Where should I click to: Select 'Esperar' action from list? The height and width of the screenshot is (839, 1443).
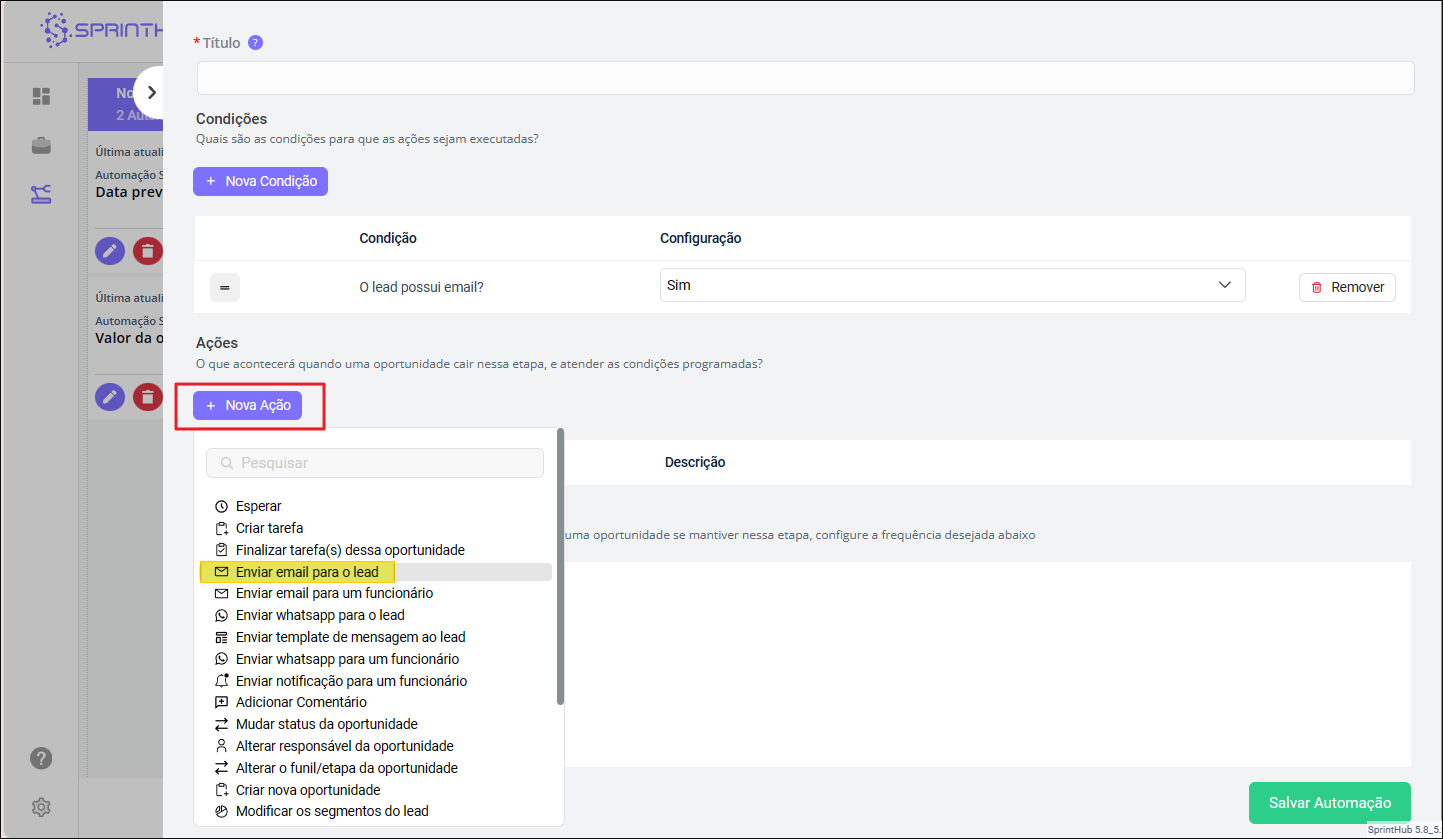(258, 506)
